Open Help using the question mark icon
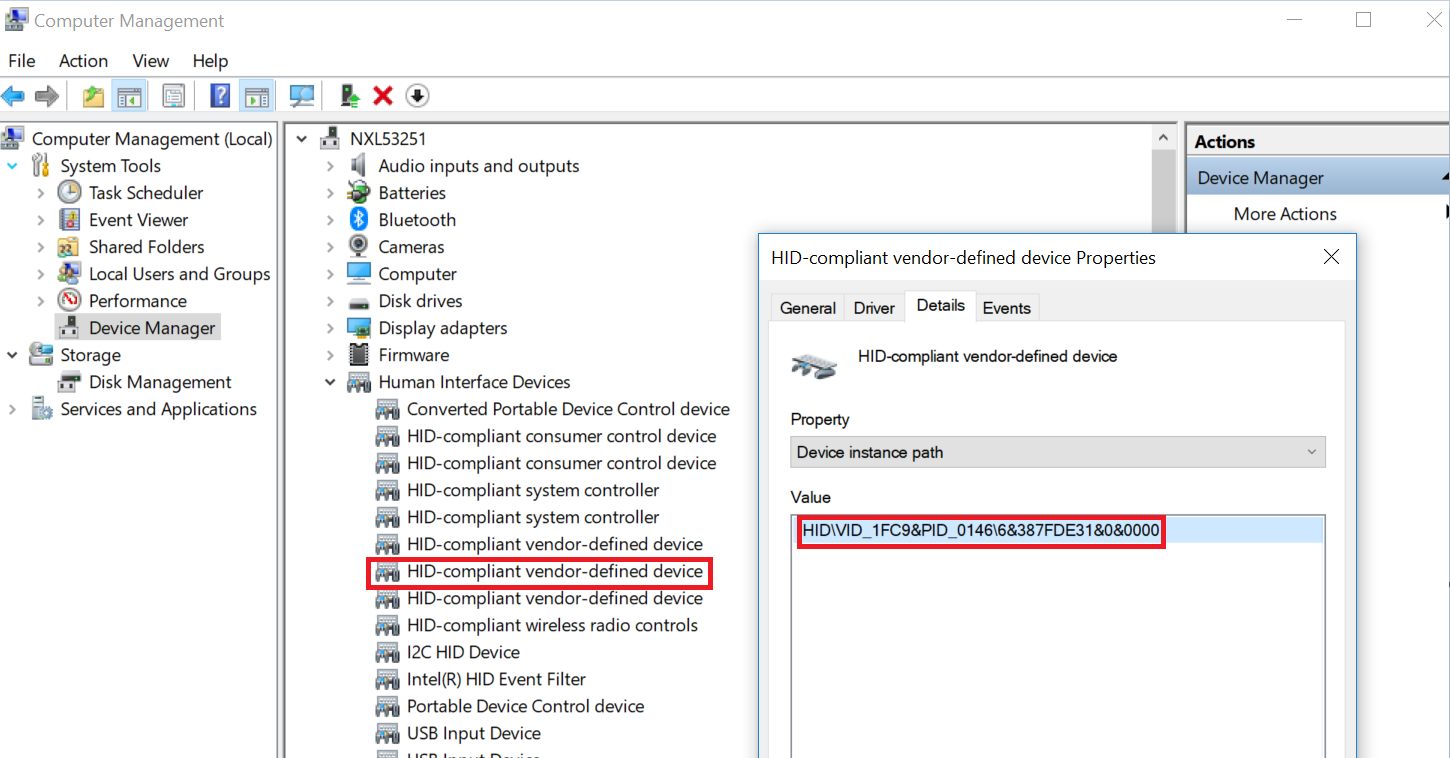The height and width of the screenshot is (758, 1450). (x=218, y=95)
